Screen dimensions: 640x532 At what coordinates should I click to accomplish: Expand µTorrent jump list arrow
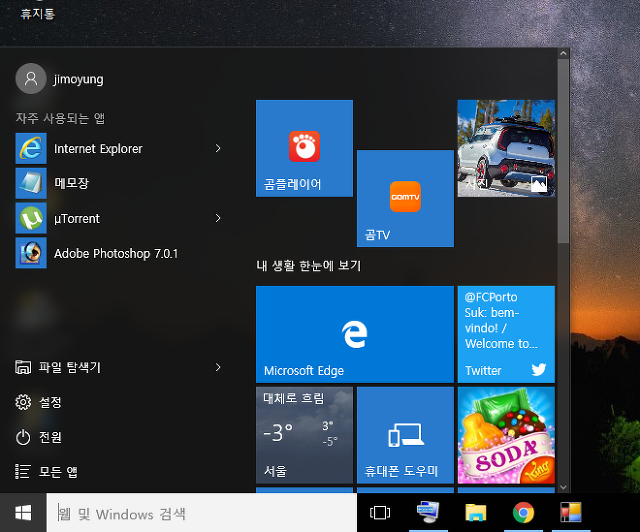pyautogui.click(x=218, y=218)
